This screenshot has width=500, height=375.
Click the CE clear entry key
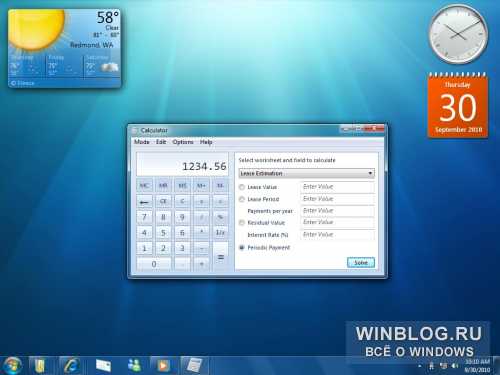[x=163, y=202]
